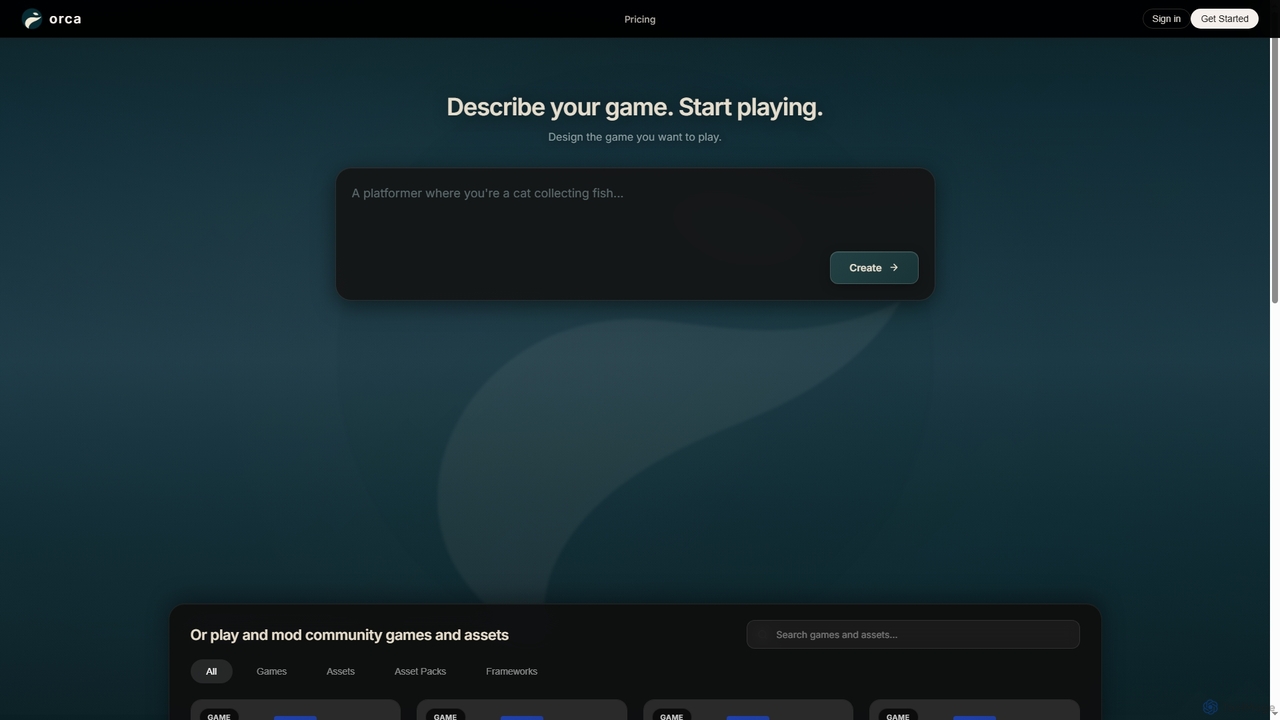The image size is (1280, 720).
Task: Click the Sign in button
Action: pyautogui.click(x=1166, y=19)
